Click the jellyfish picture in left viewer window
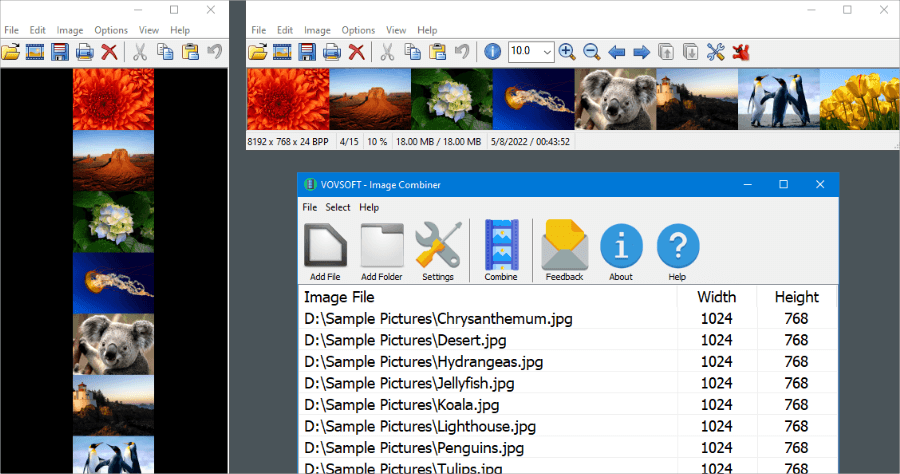 tap(114, 283)
